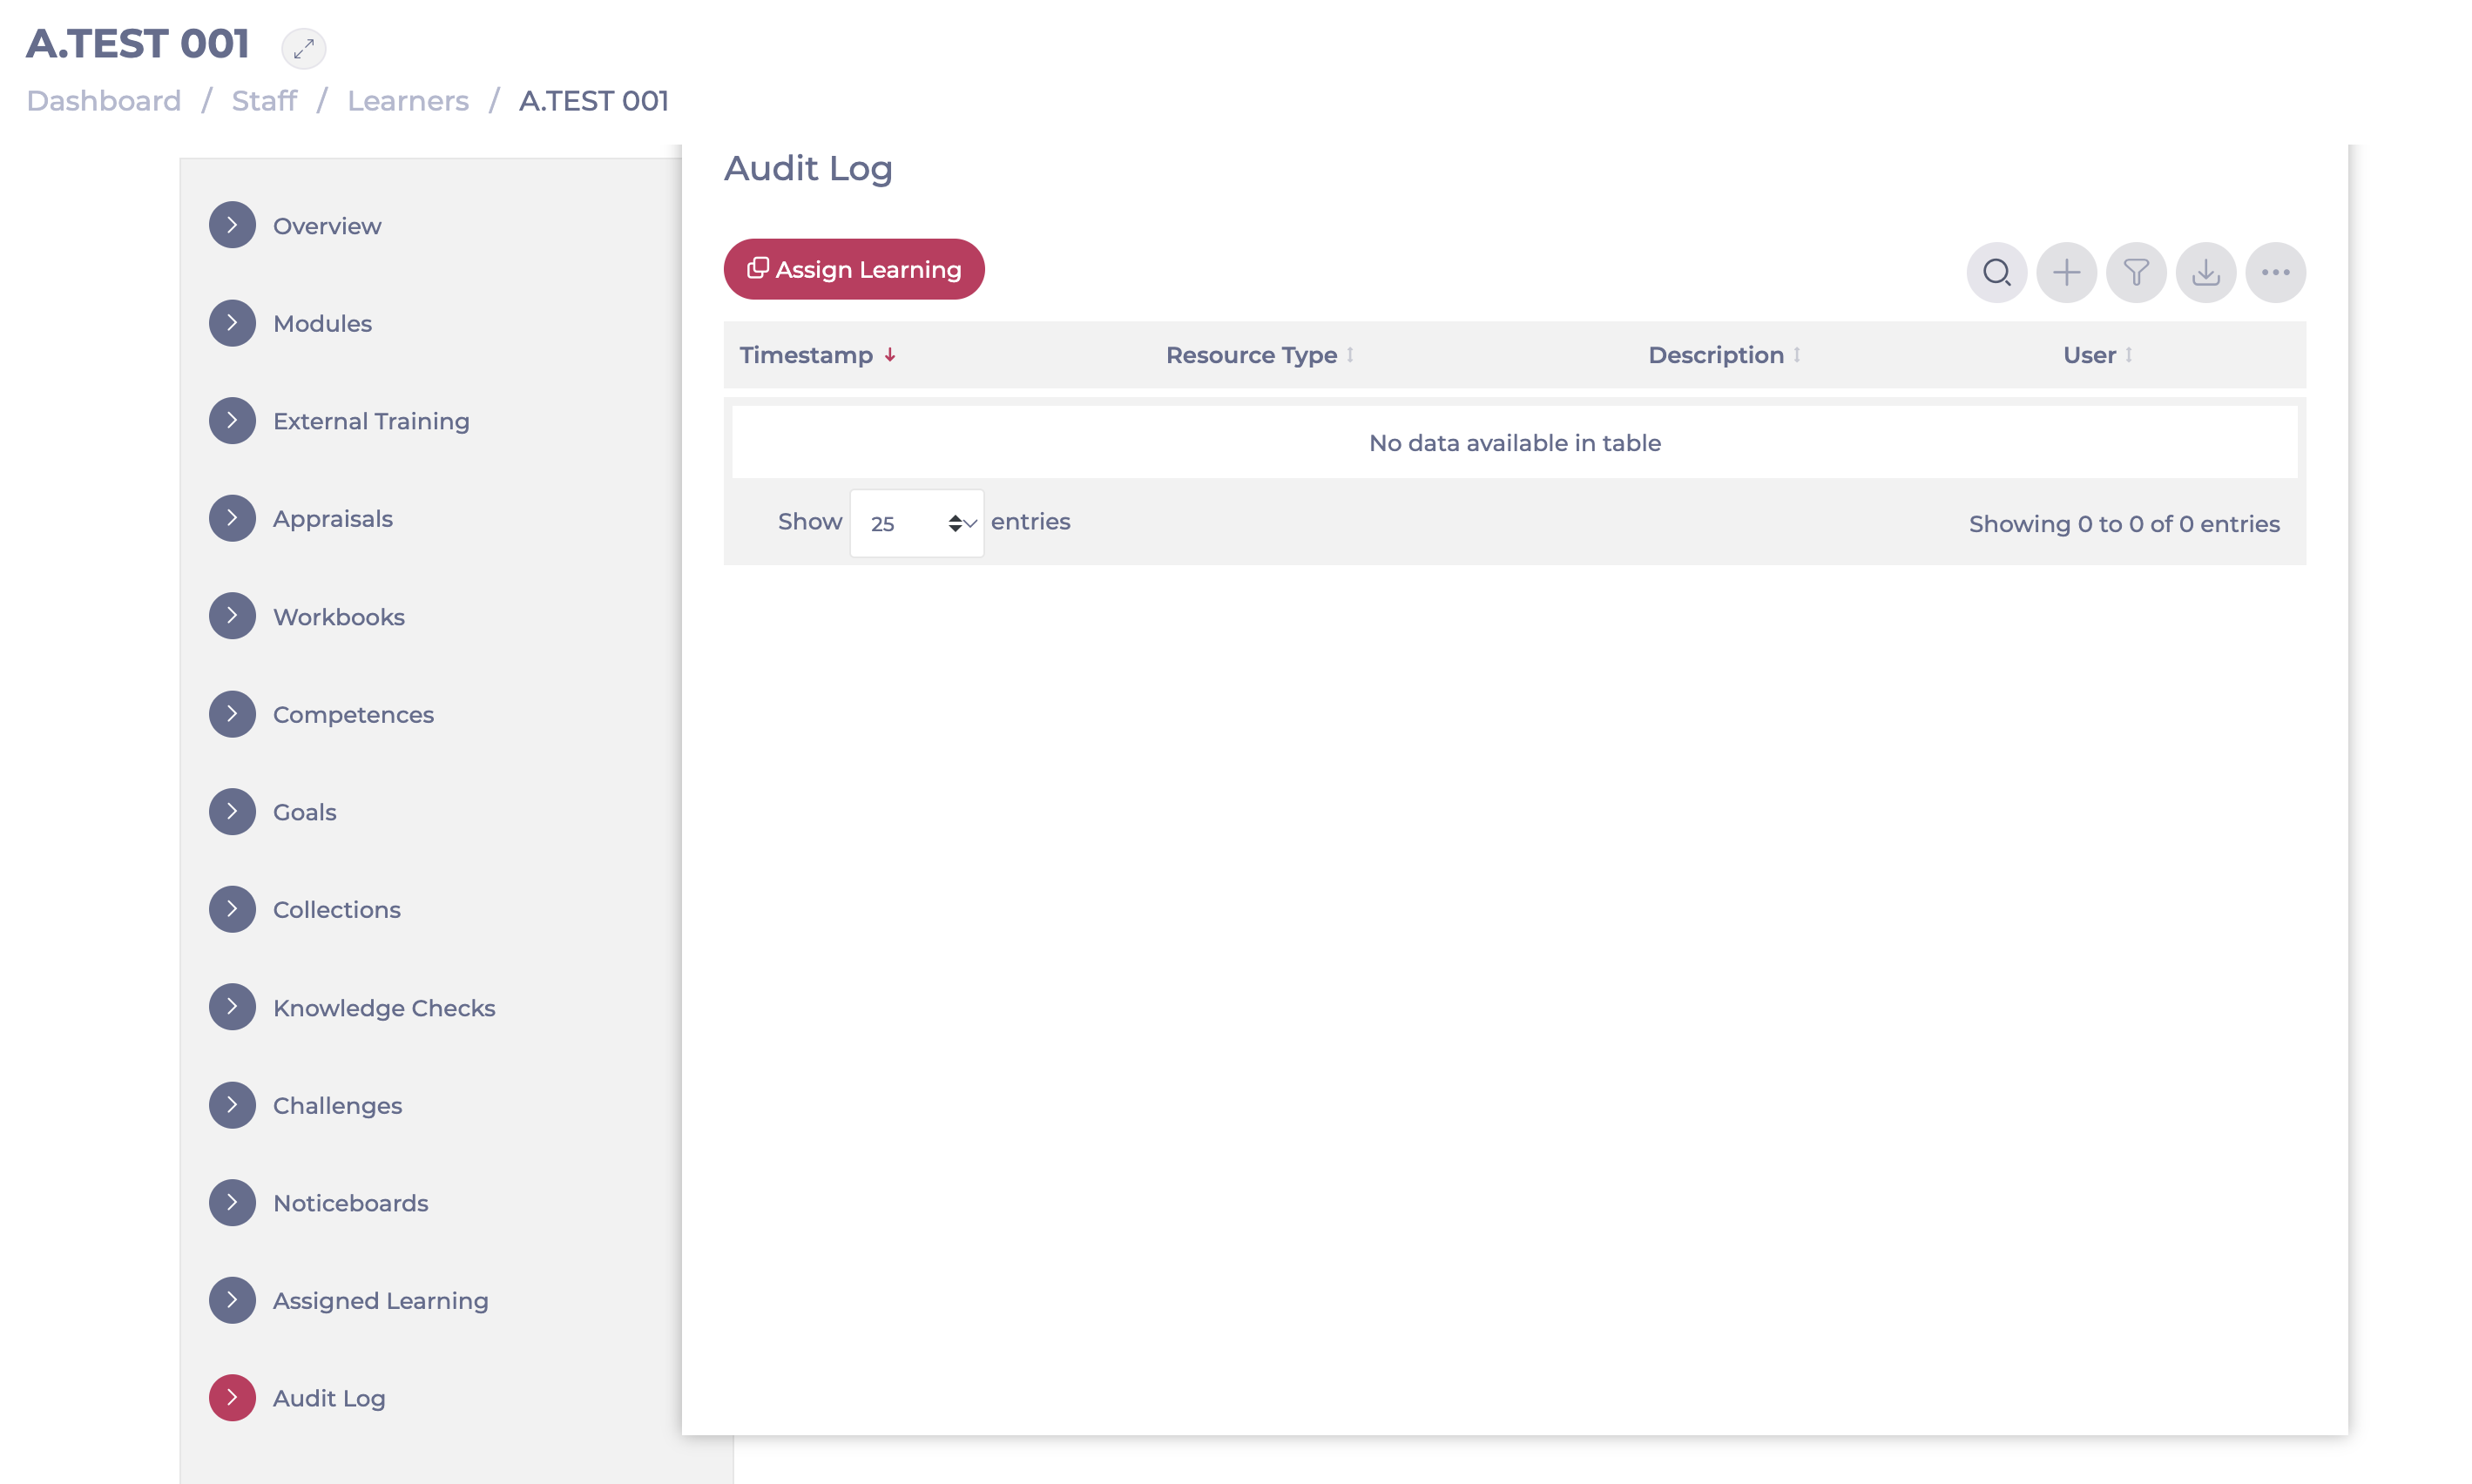
Task: Click A.TEST 001 breadcrumb item
Action: [594, 101]
